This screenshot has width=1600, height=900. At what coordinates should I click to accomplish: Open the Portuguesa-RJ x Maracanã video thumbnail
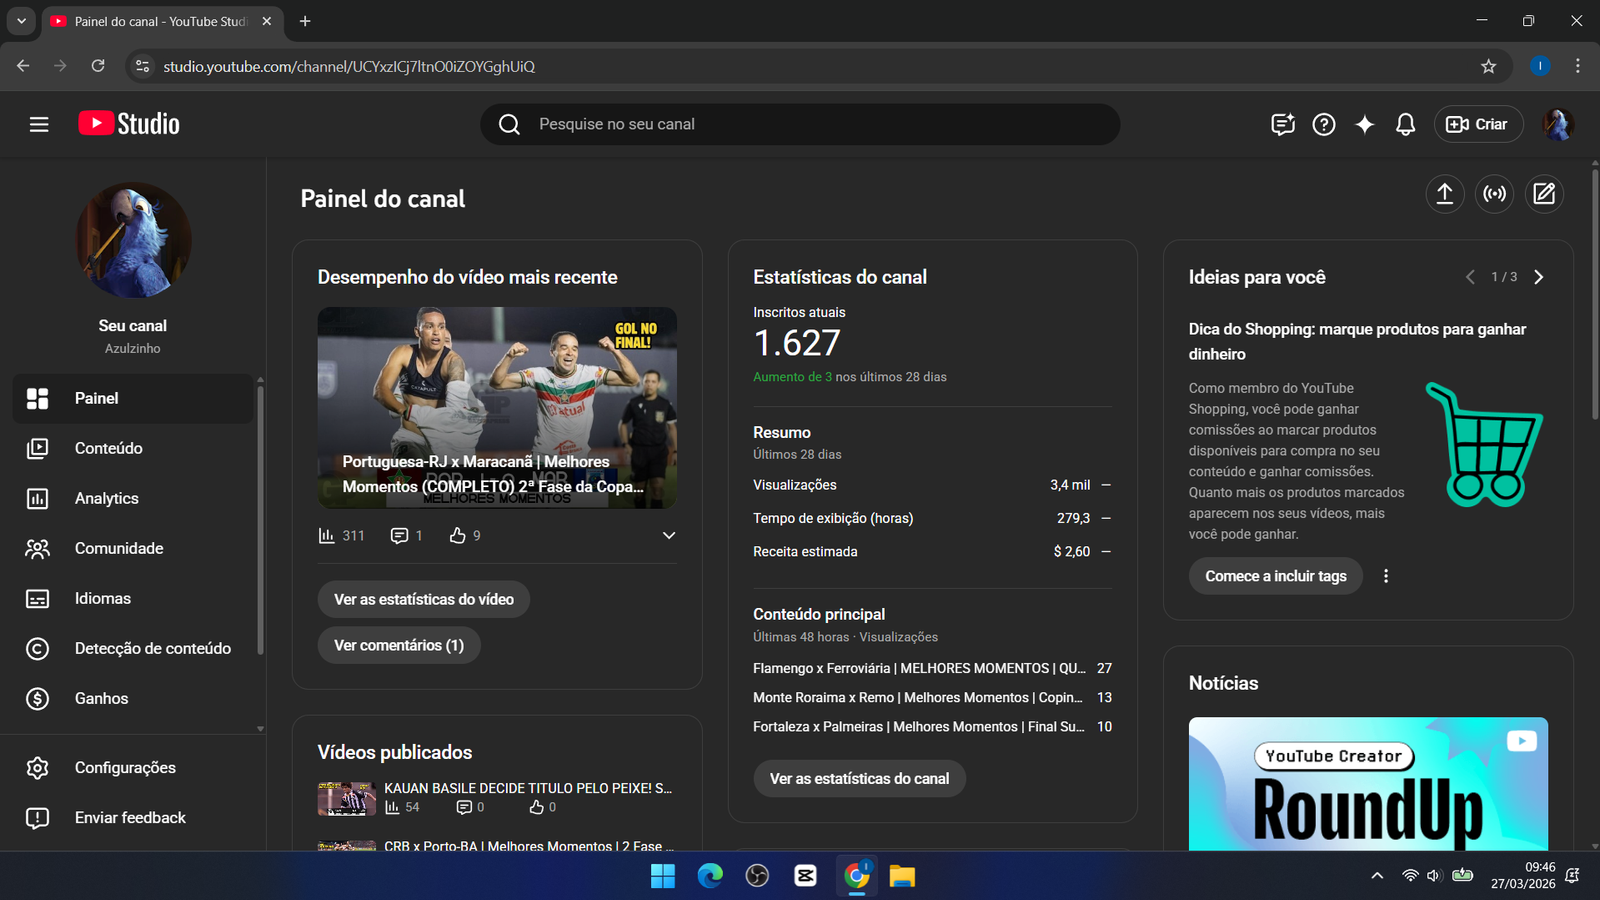tap(497, 407)
